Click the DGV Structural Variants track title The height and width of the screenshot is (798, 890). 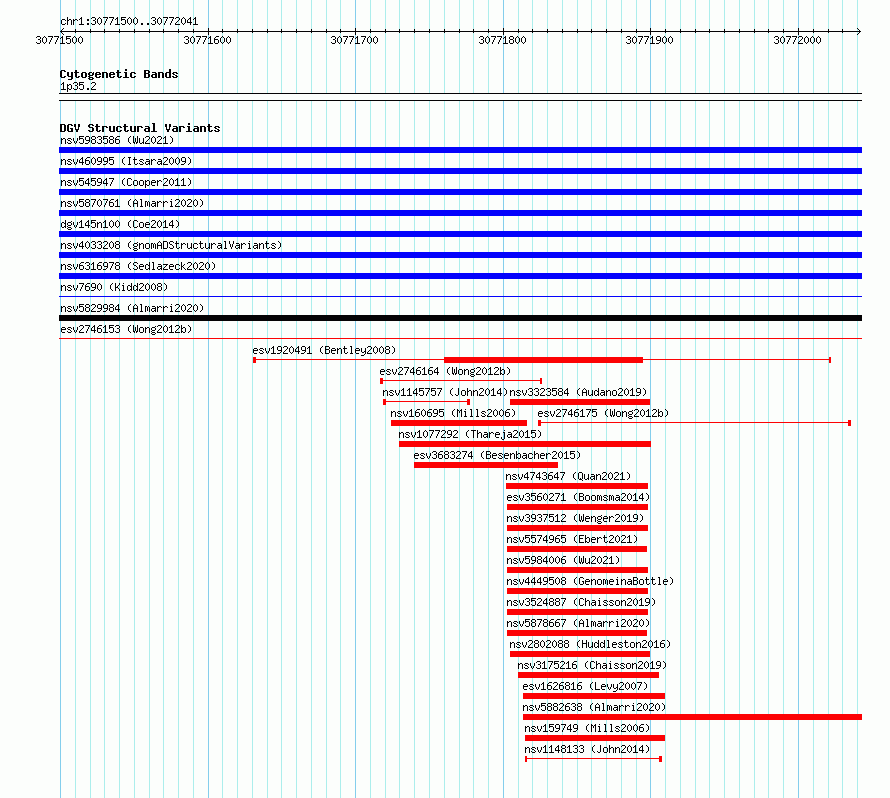pos(140,128)
